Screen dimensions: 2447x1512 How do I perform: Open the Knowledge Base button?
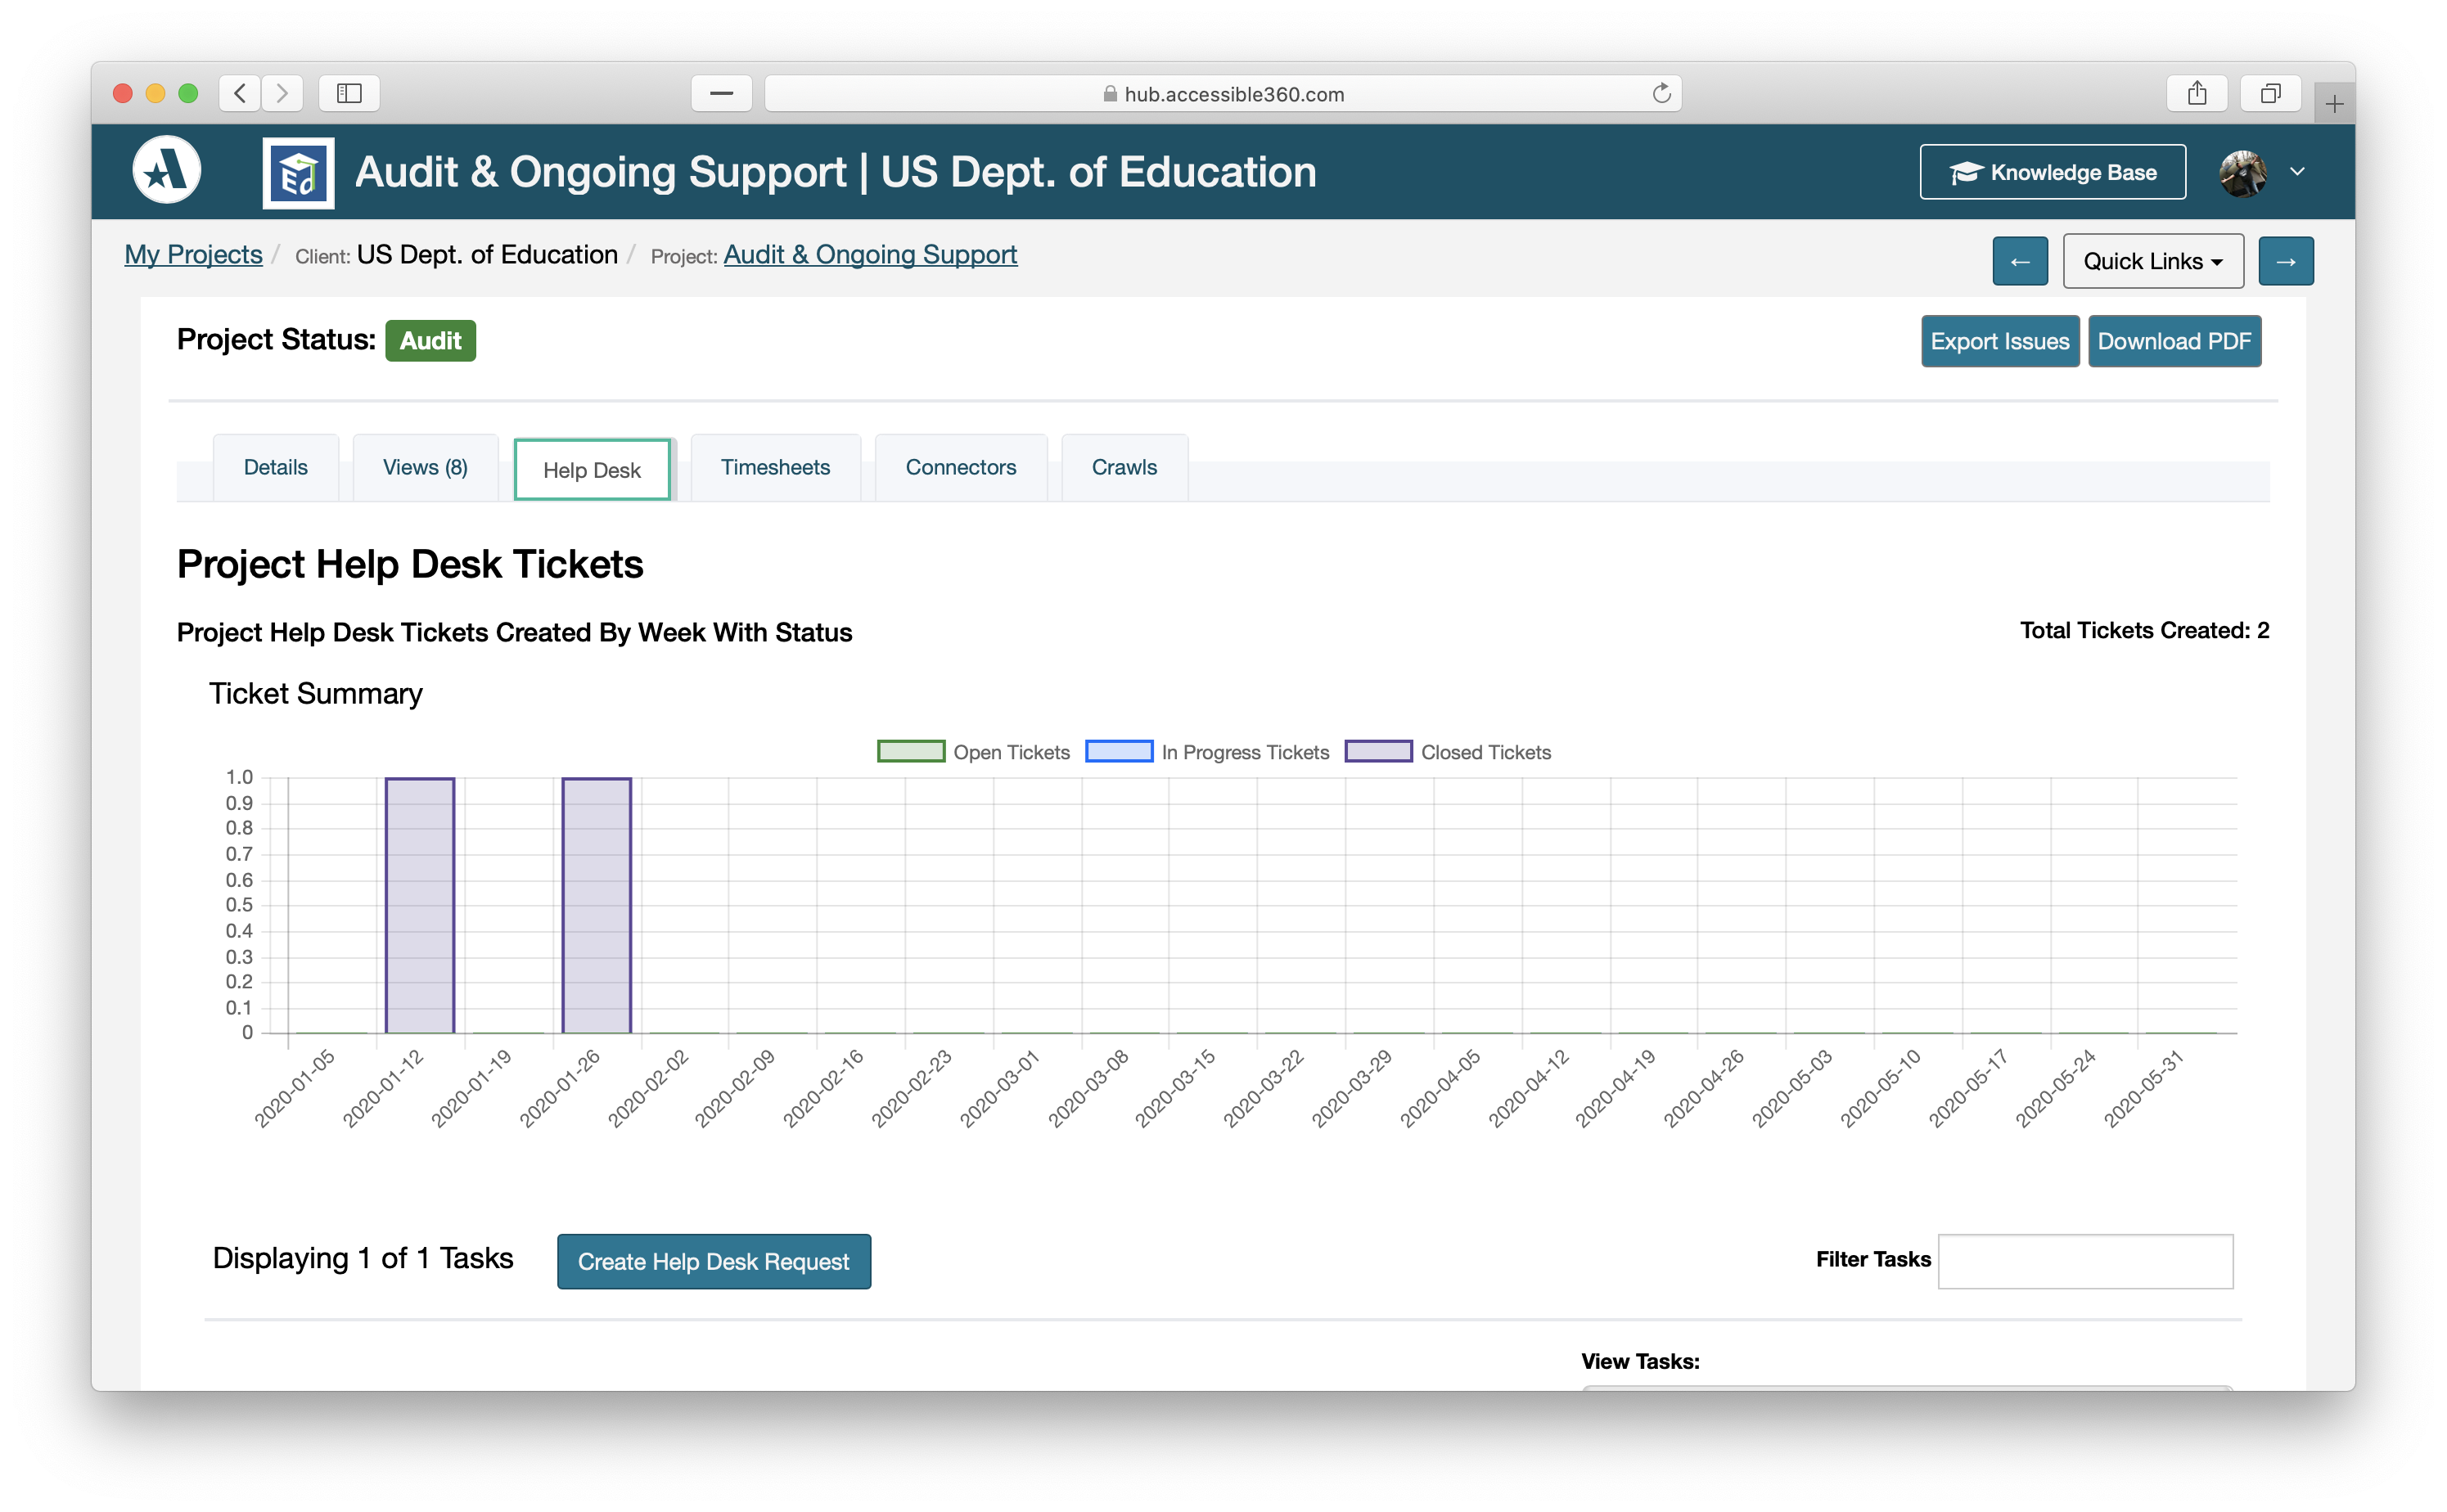pos(2052,172)
